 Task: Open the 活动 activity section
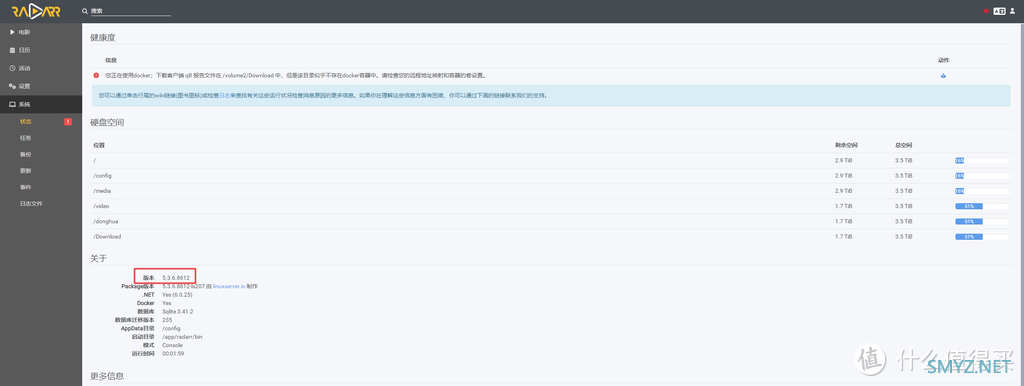point(41,68)
